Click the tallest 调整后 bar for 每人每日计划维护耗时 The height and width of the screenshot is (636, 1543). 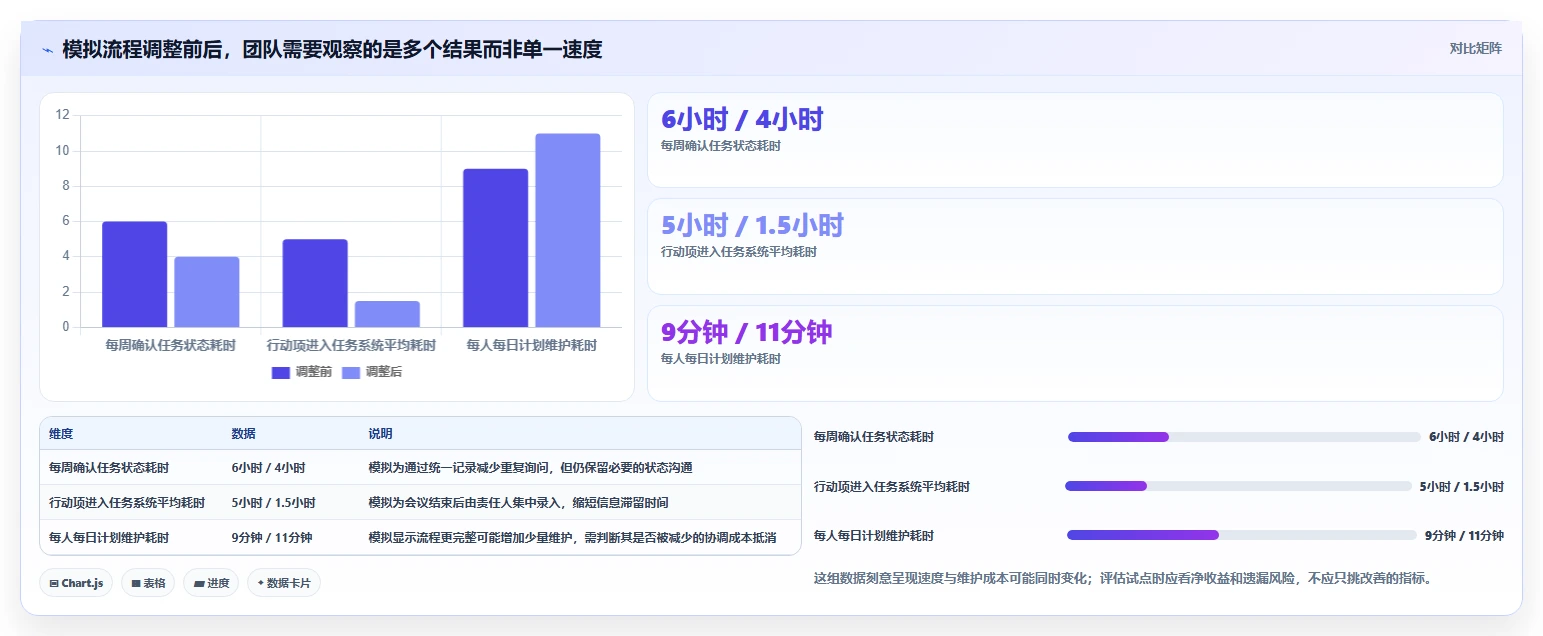(x=568, y=230)
